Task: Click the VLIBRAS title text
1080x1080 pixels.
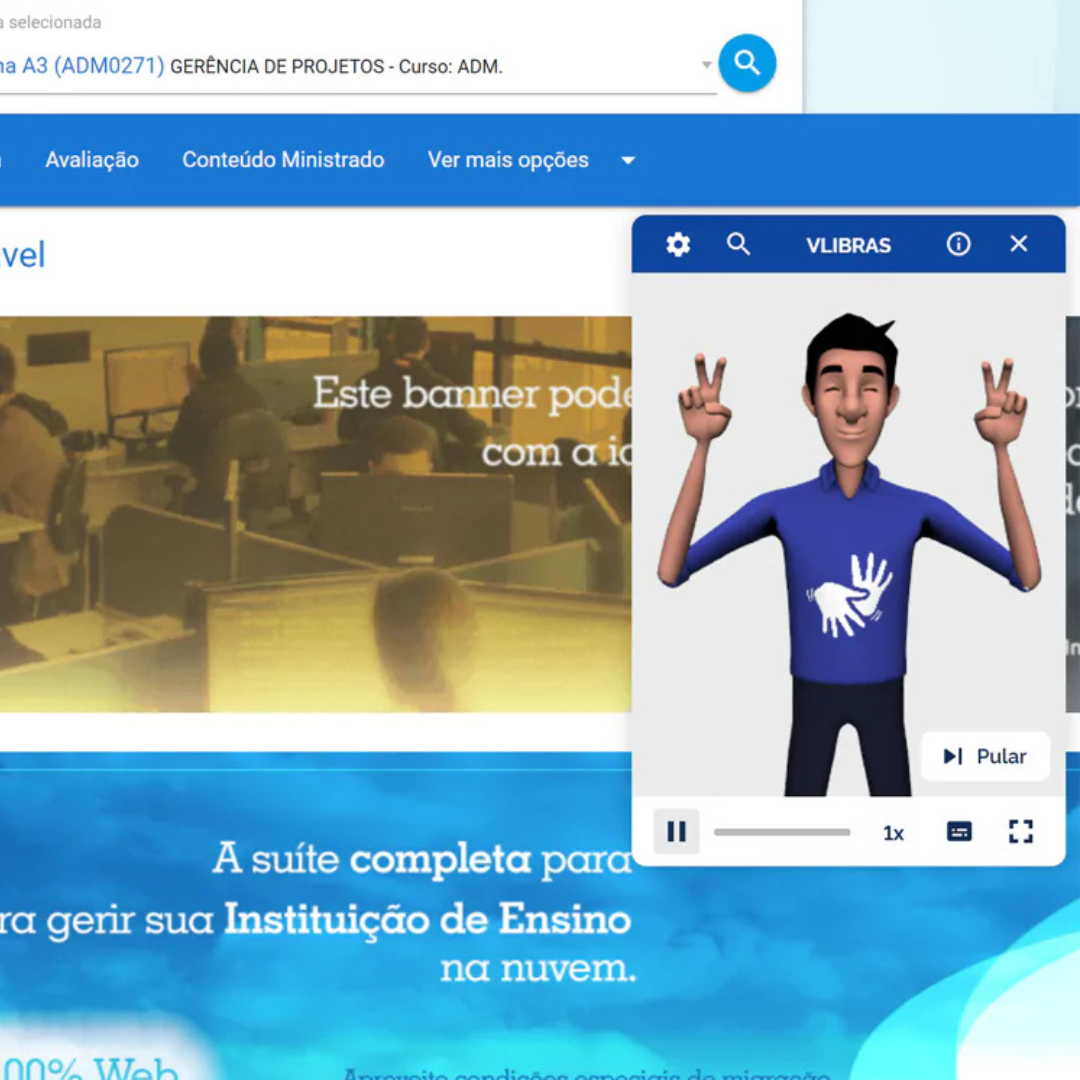Action: click(x=849, y=245)
